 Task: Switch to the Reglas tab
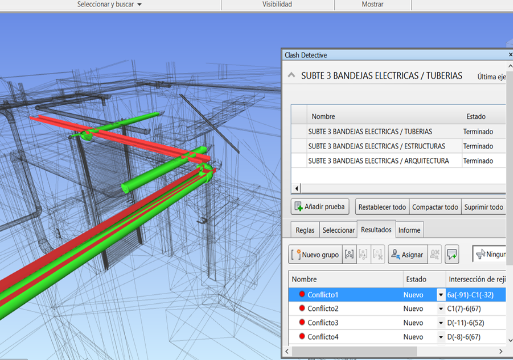pyautogui.click(x=305, y=230)
